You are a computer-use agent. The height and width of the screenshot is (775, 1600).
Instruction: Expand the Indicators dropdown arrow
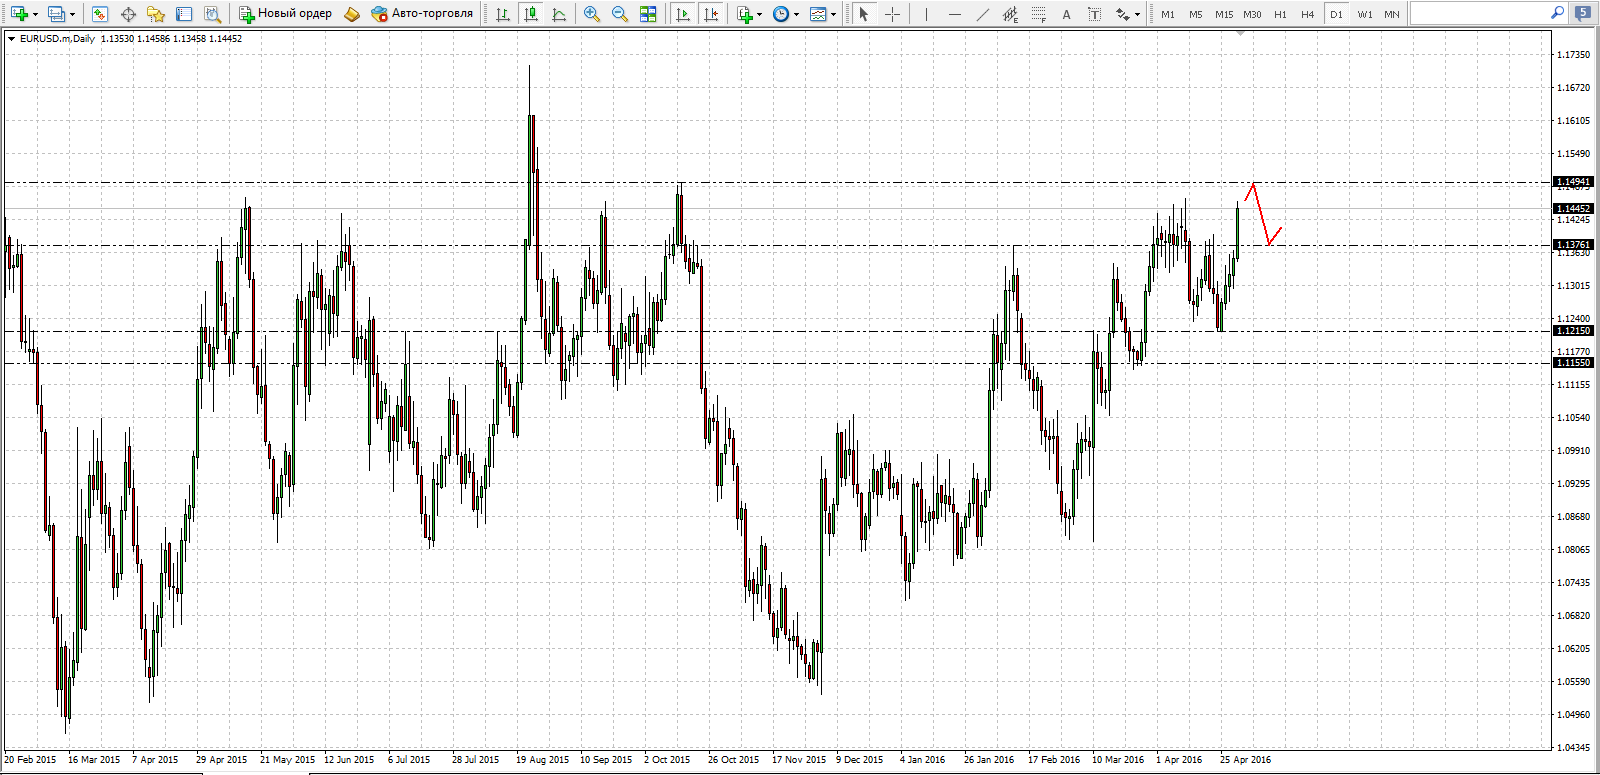[x=760, y=15]
